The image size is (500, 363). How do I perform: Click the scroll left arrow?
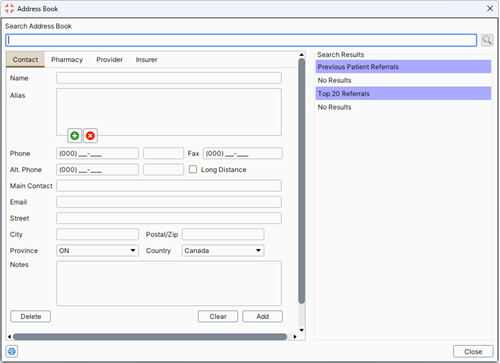click(x=9, y=337)
